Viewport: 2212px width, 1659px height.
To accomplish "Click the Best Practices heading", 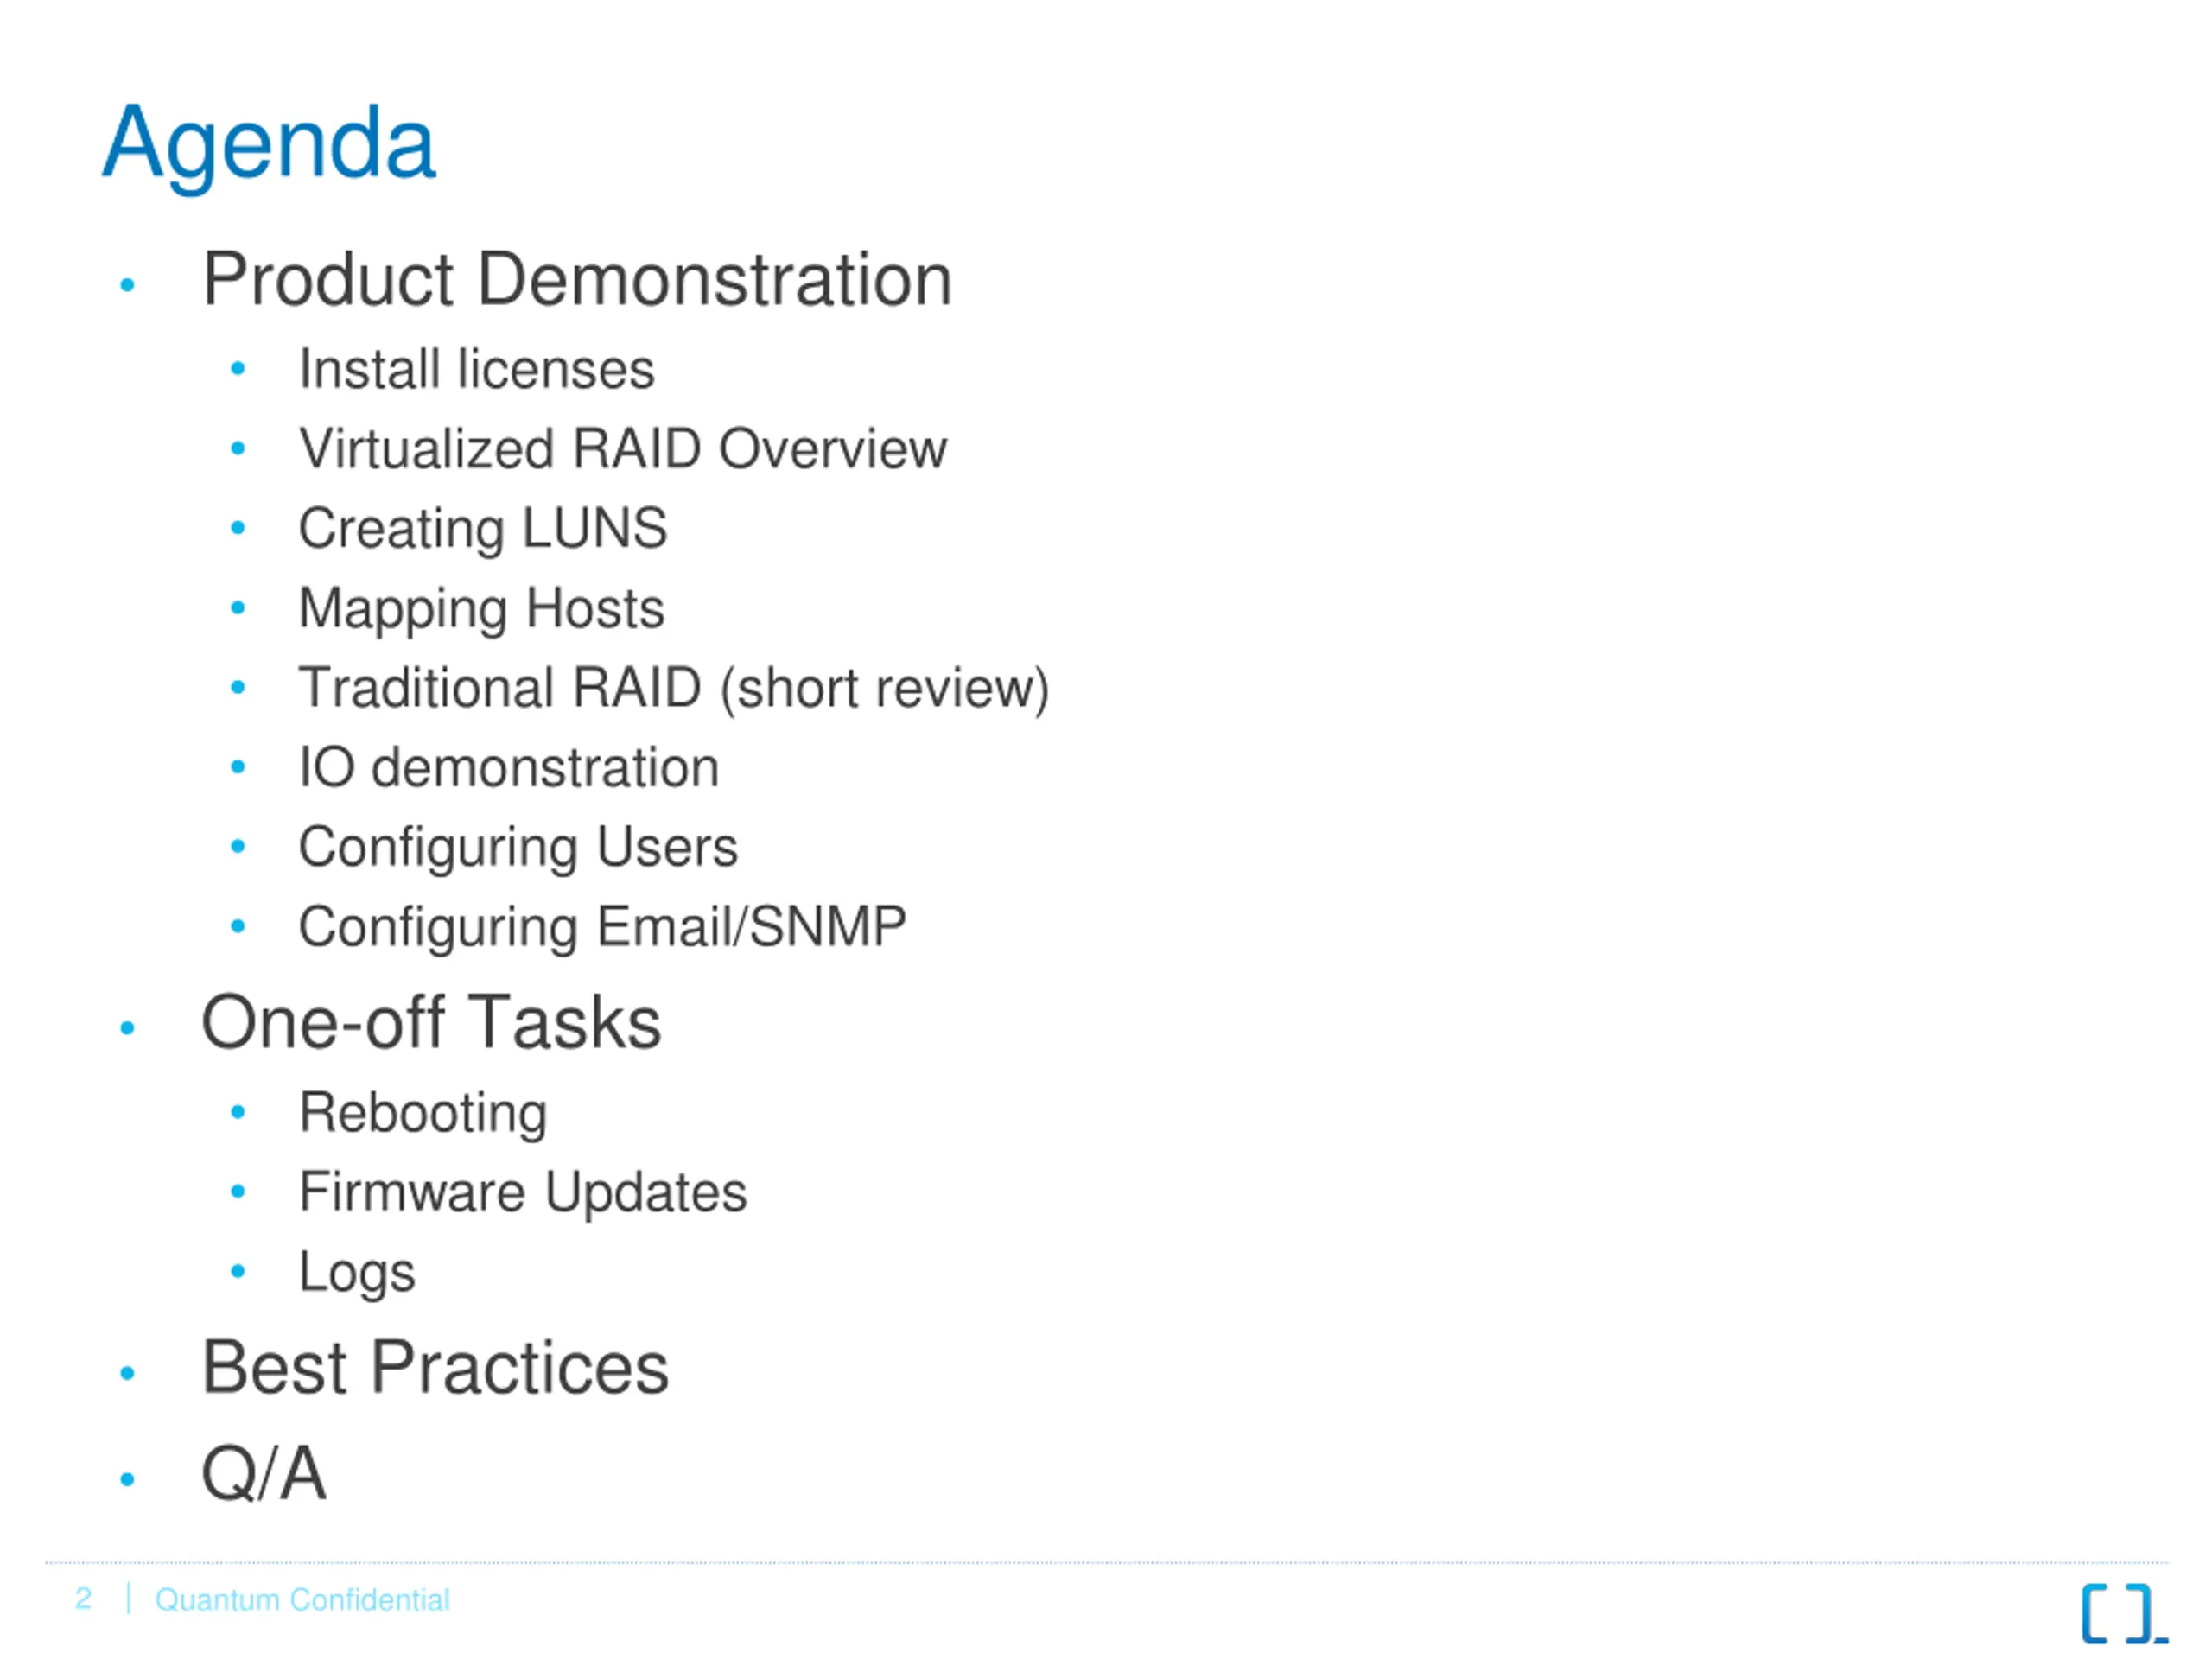I will [435, 1368].
